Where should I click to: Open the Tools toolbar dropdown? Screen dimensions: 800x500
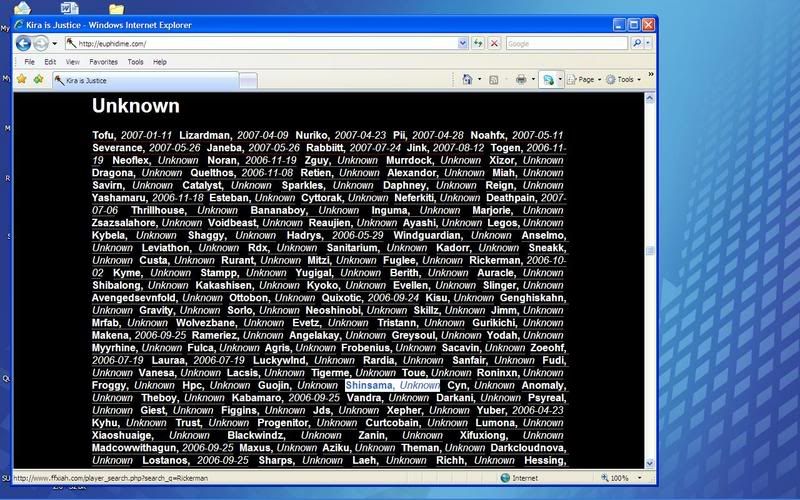tap(624, 79)
